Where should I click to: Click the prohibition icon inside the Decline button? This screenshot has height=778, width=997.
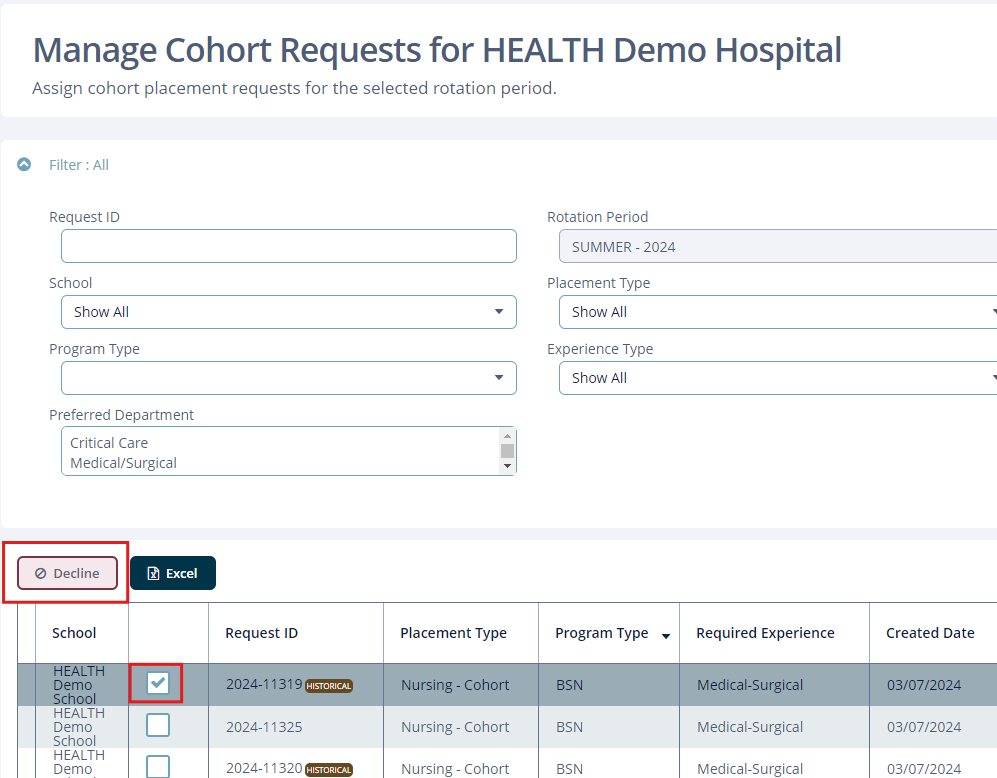(x=41, y=573)
